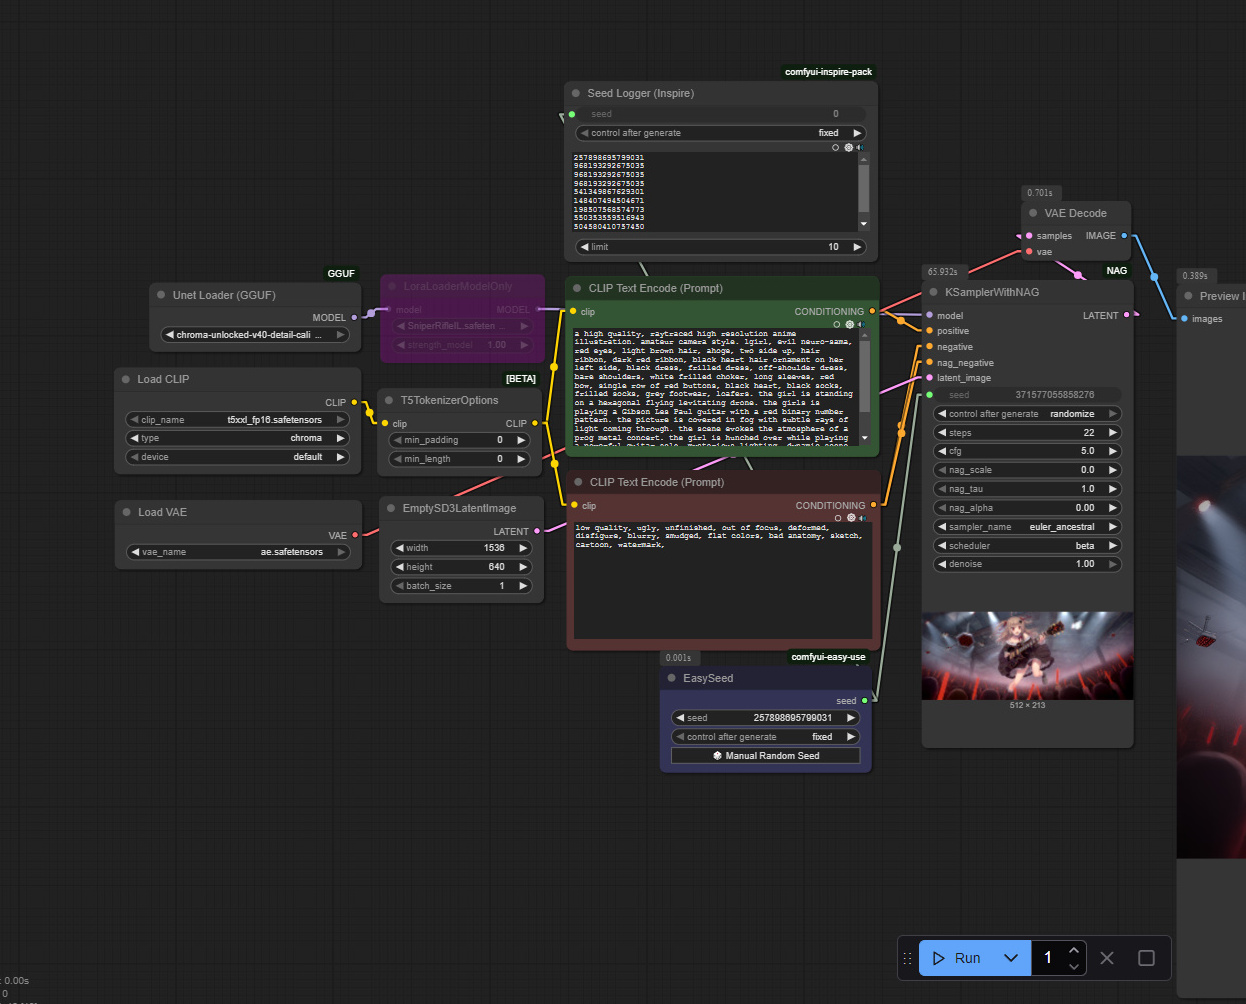The height and width of the screenshot is (1004, 1246).
Task: Click the nag_scale 0.0 value field
Action: (1027, 470)
